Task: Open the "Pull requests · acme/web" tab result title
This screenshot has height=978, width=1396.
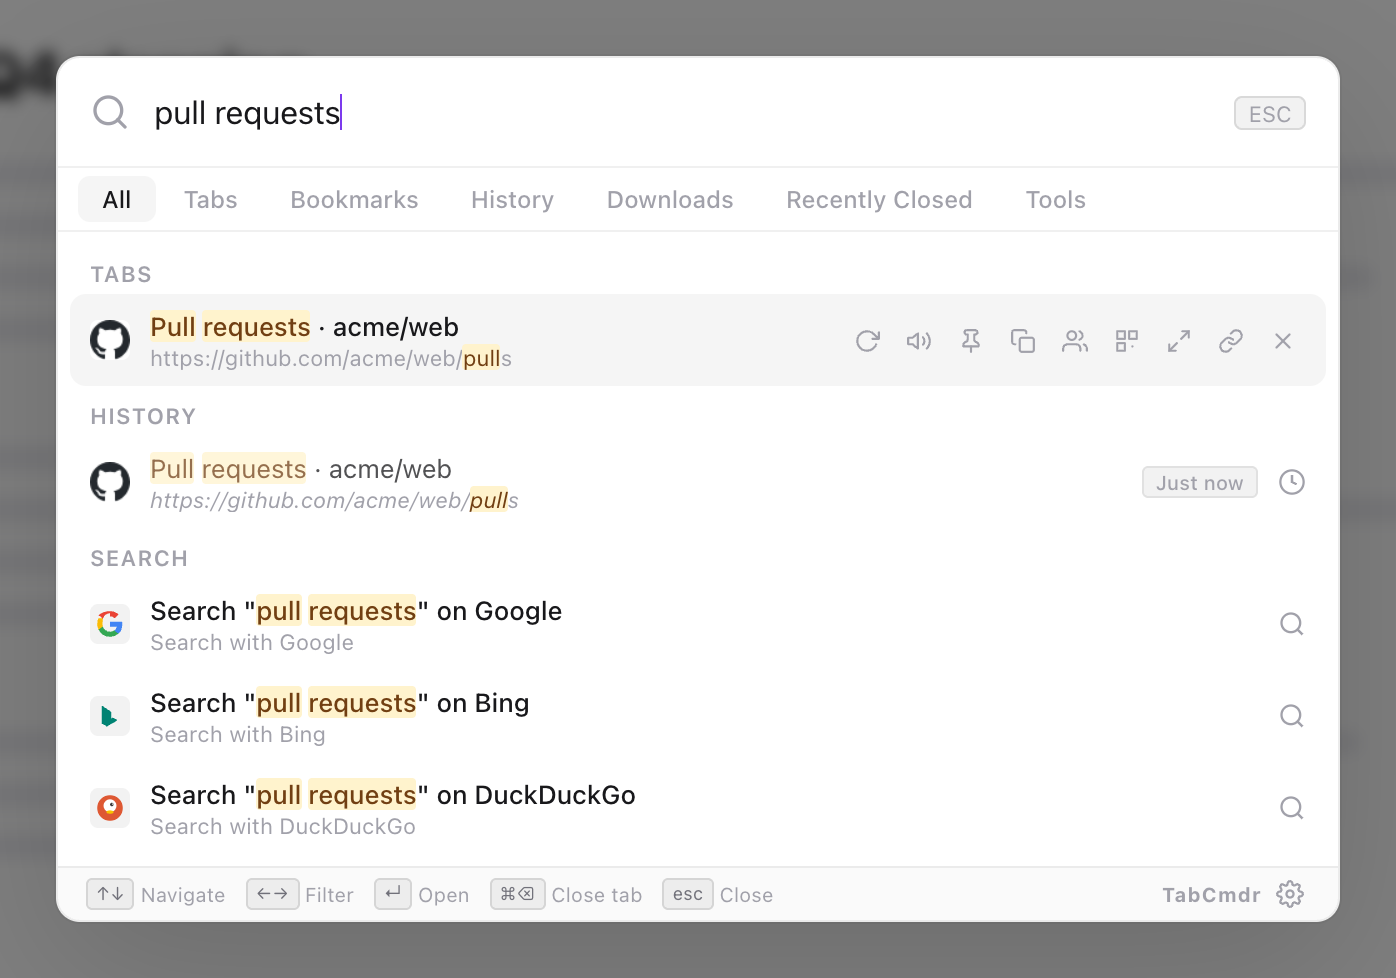Action: tap(305, 327)
